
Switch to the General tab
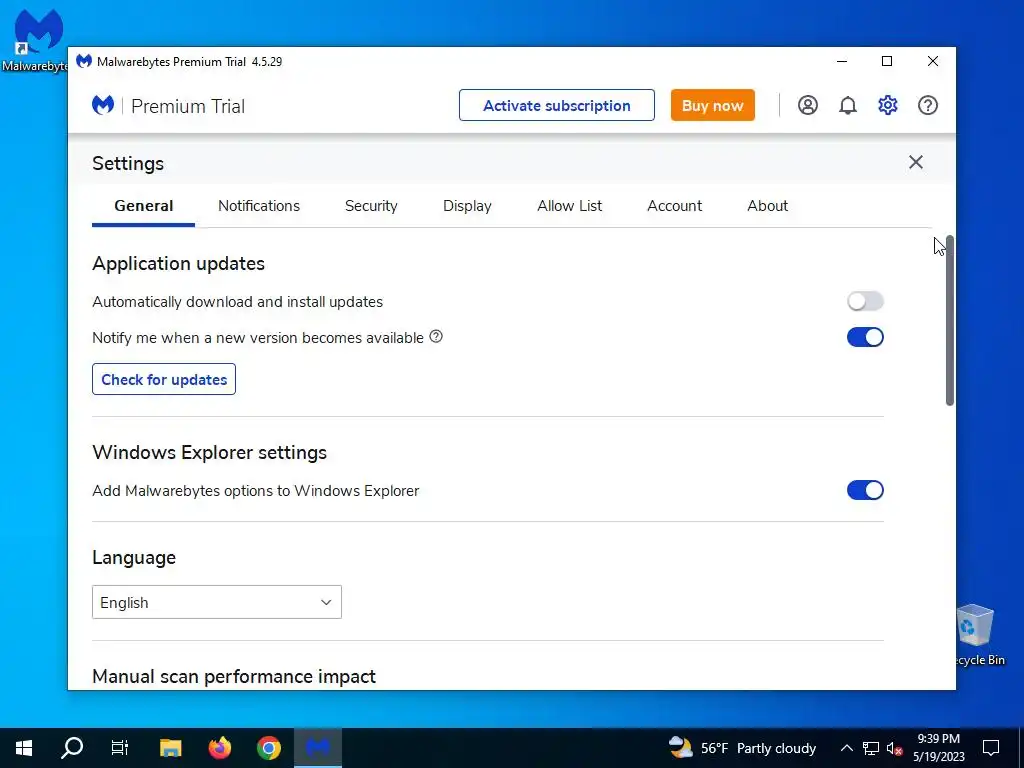(144, 206)
